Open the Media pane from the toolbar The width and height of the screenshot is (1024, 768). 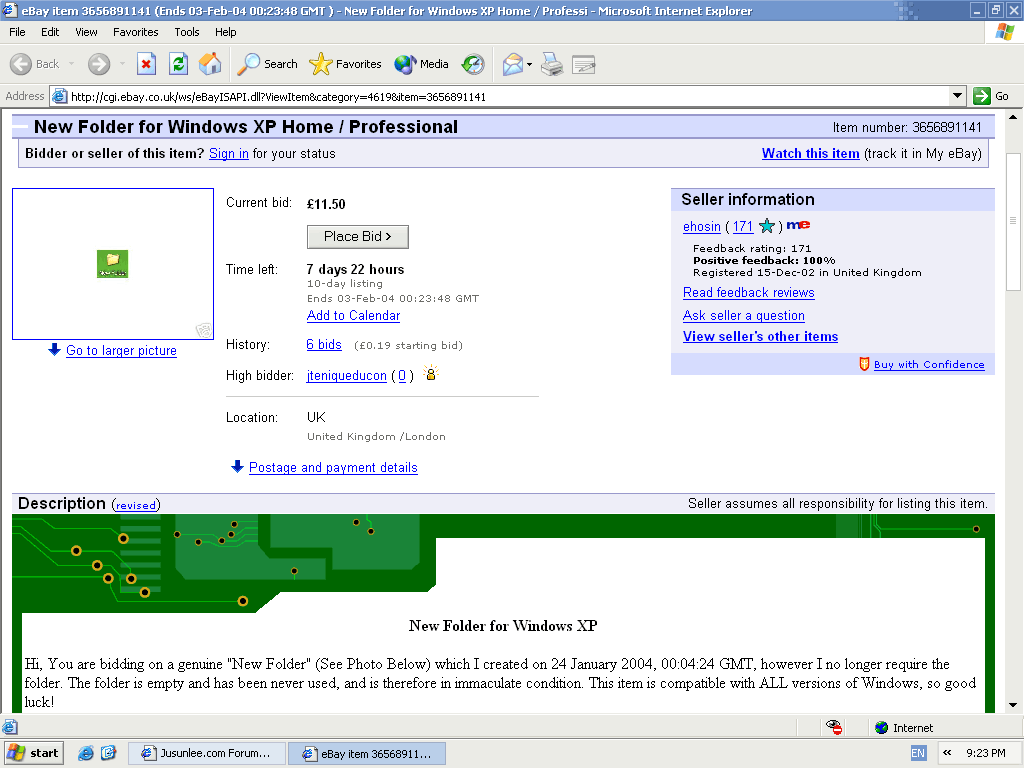tap(421, 64)
